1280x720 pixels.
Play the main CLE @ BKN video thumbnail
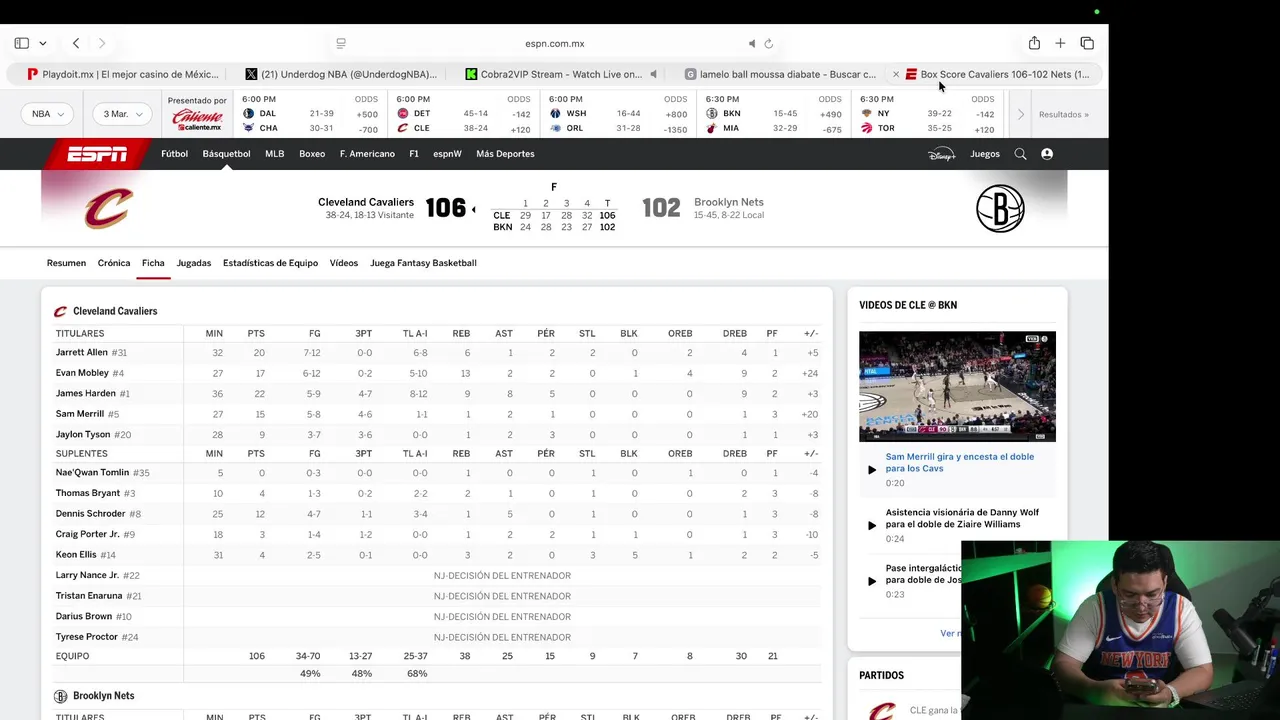pyautogui.click(x=957, y=386)
